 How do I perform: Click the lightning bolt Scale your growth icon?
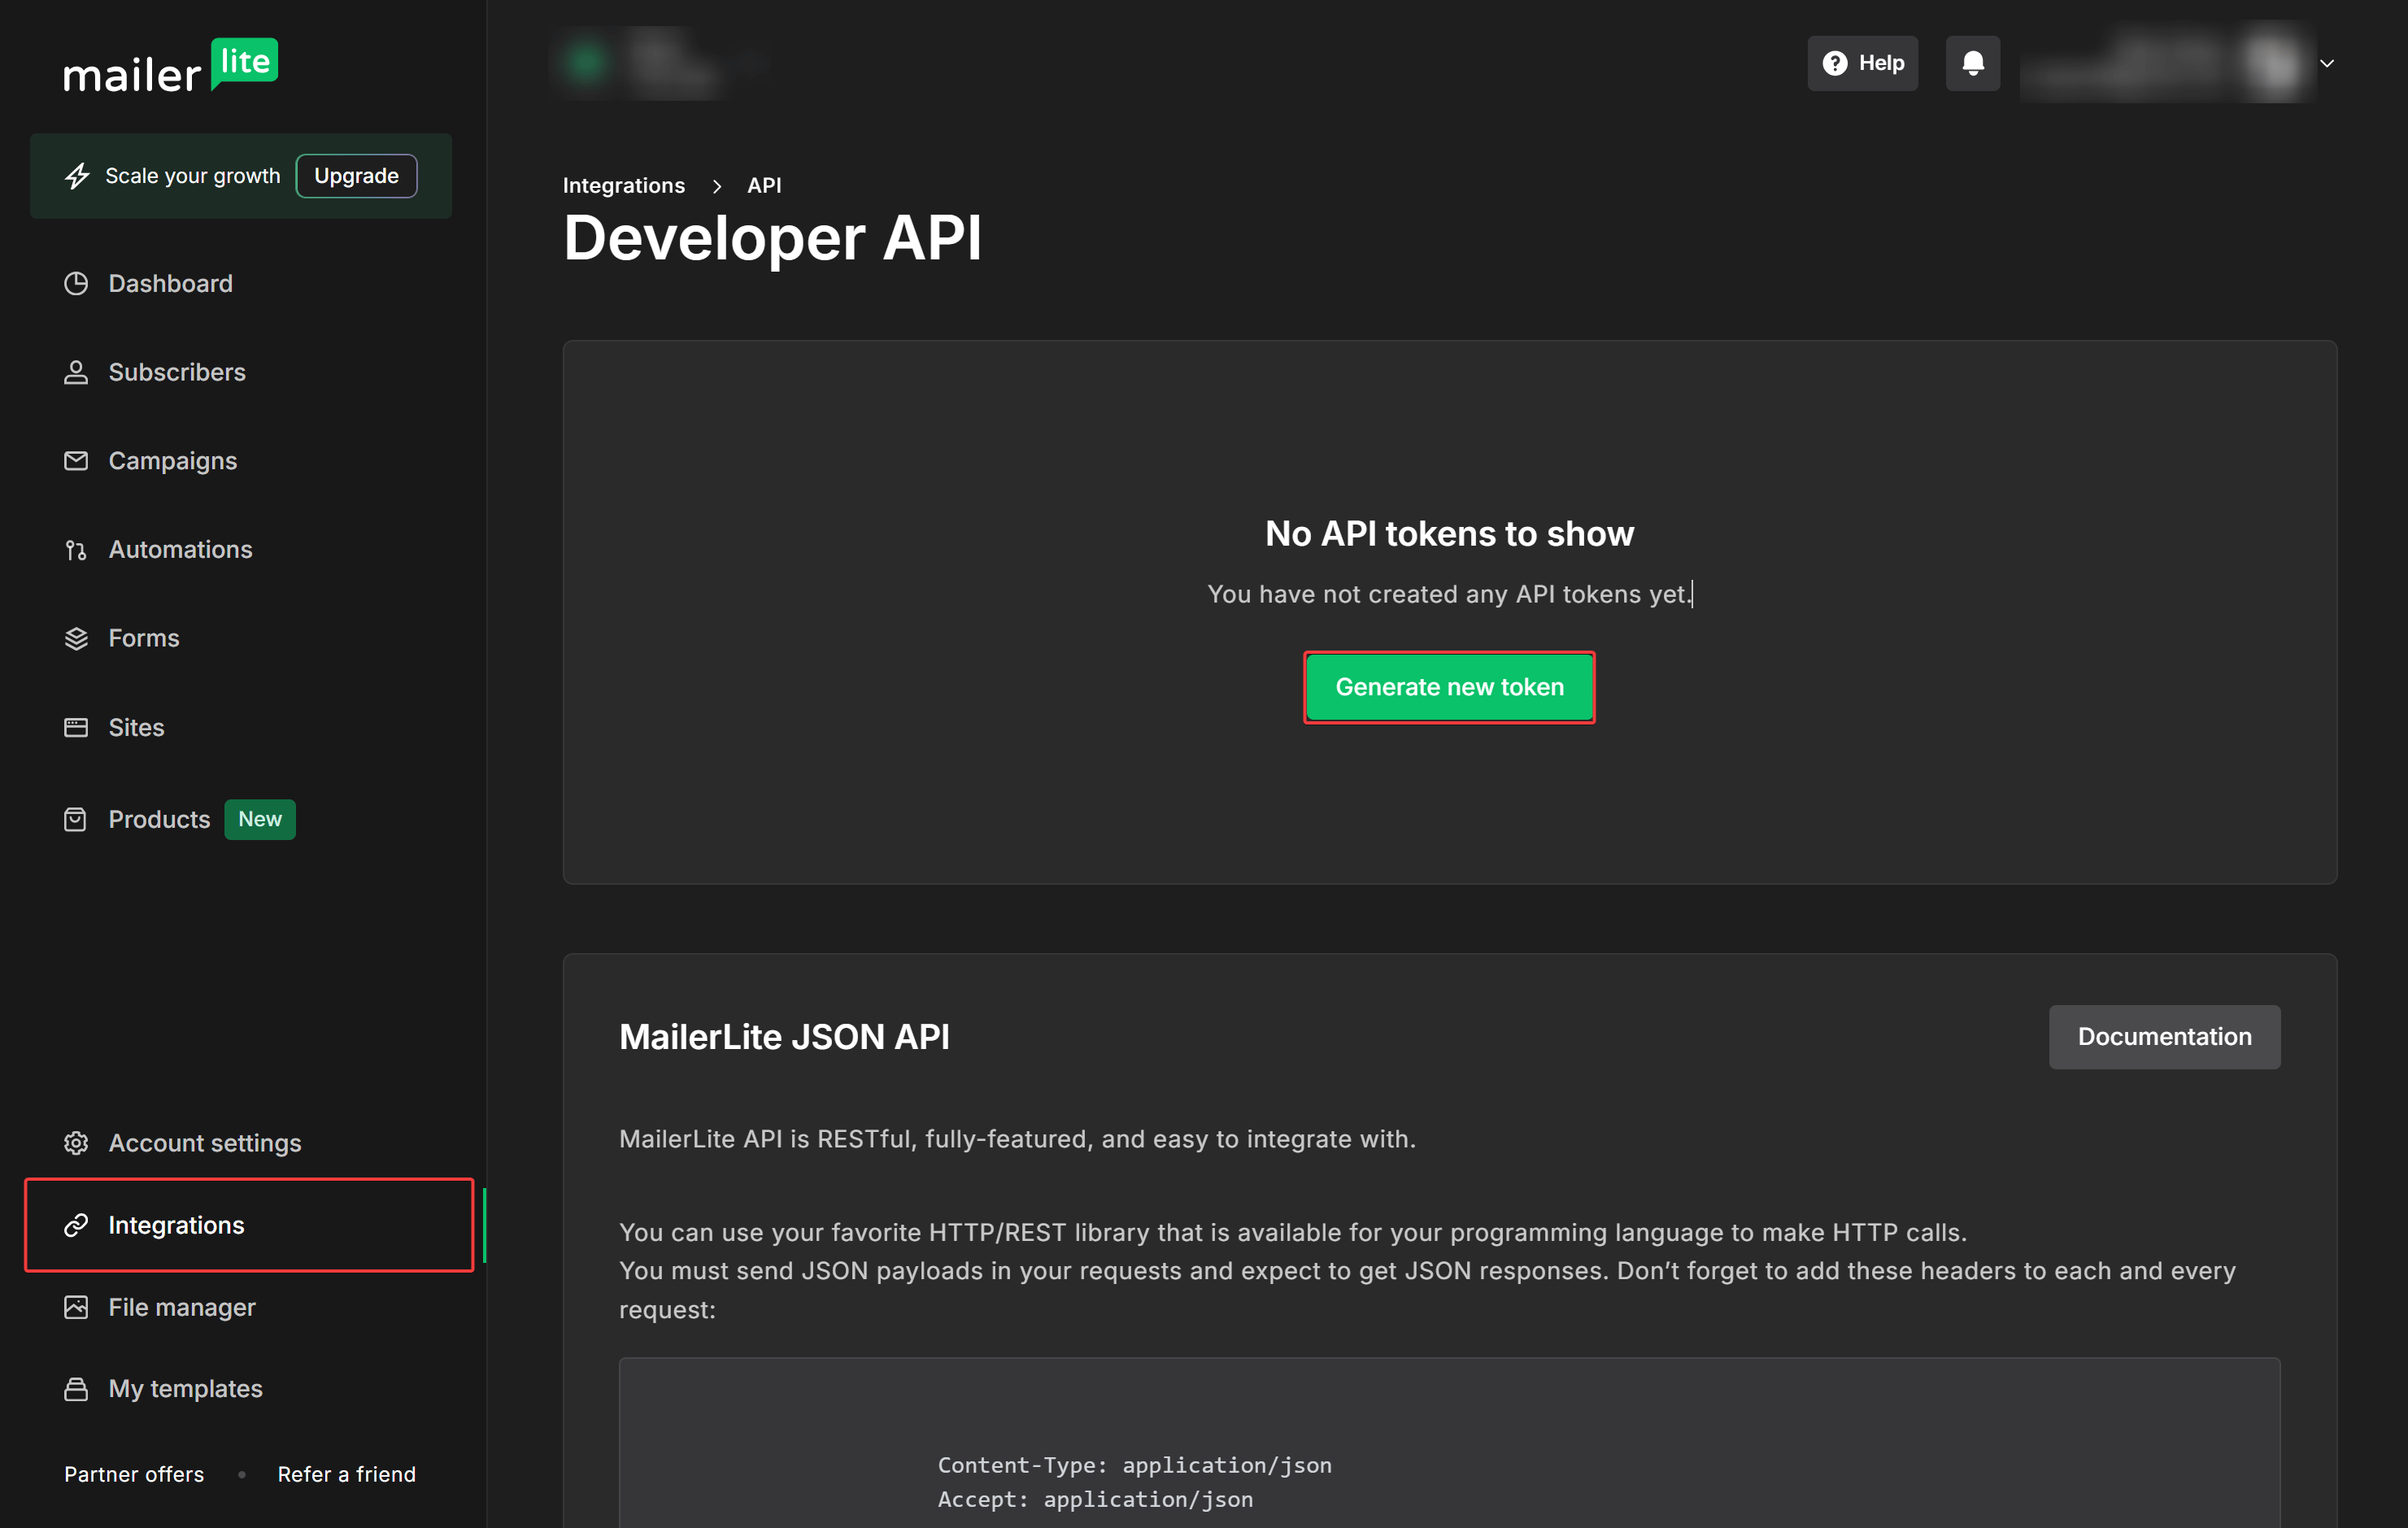point(77,176)
